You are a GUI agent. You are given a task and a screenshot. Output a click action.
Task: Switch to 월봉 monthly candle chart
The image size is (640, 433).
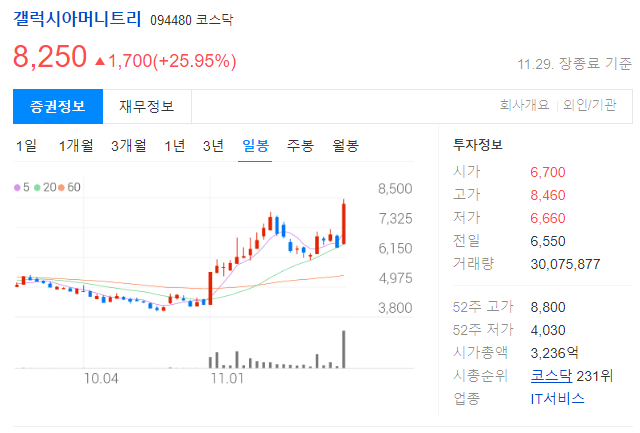tap(345, 146)
